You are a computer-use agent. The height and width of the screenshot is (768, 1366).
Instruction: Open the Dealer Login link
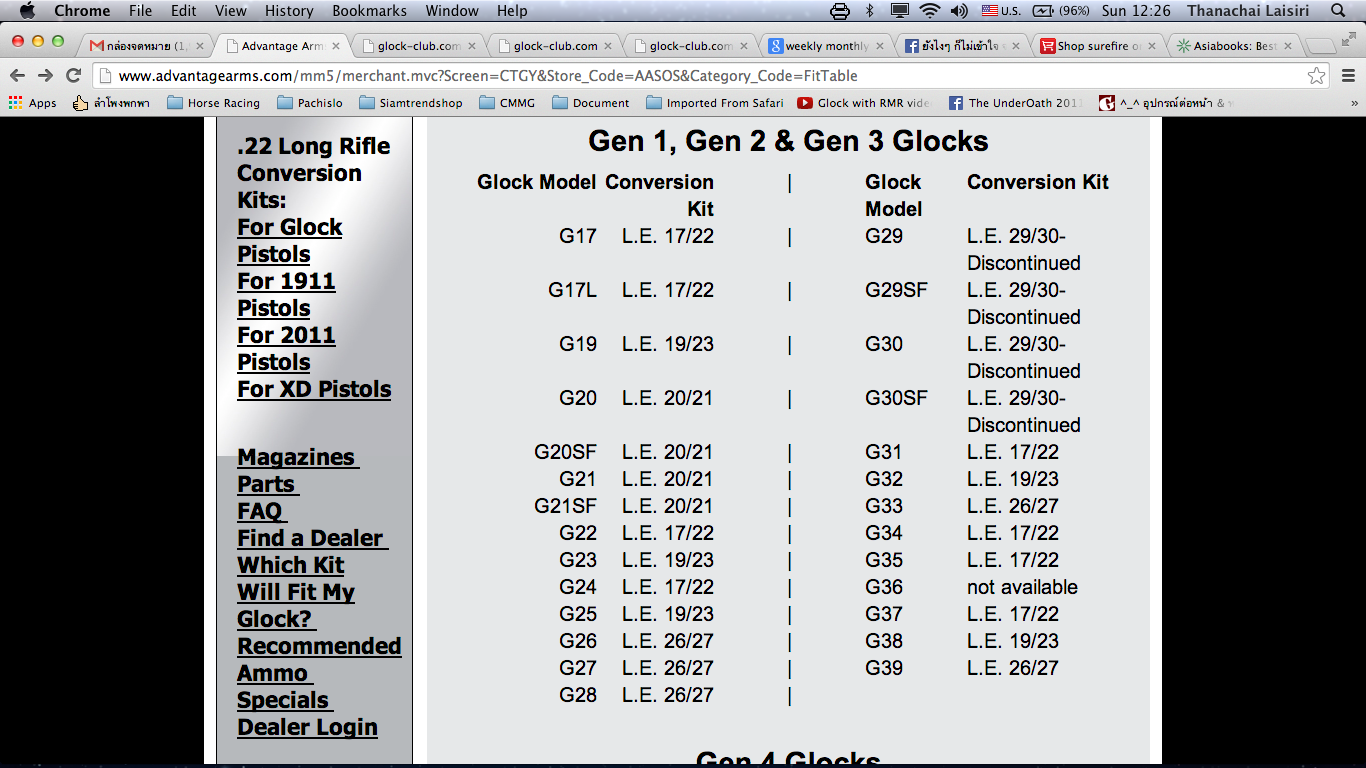(x=307, y=727)
